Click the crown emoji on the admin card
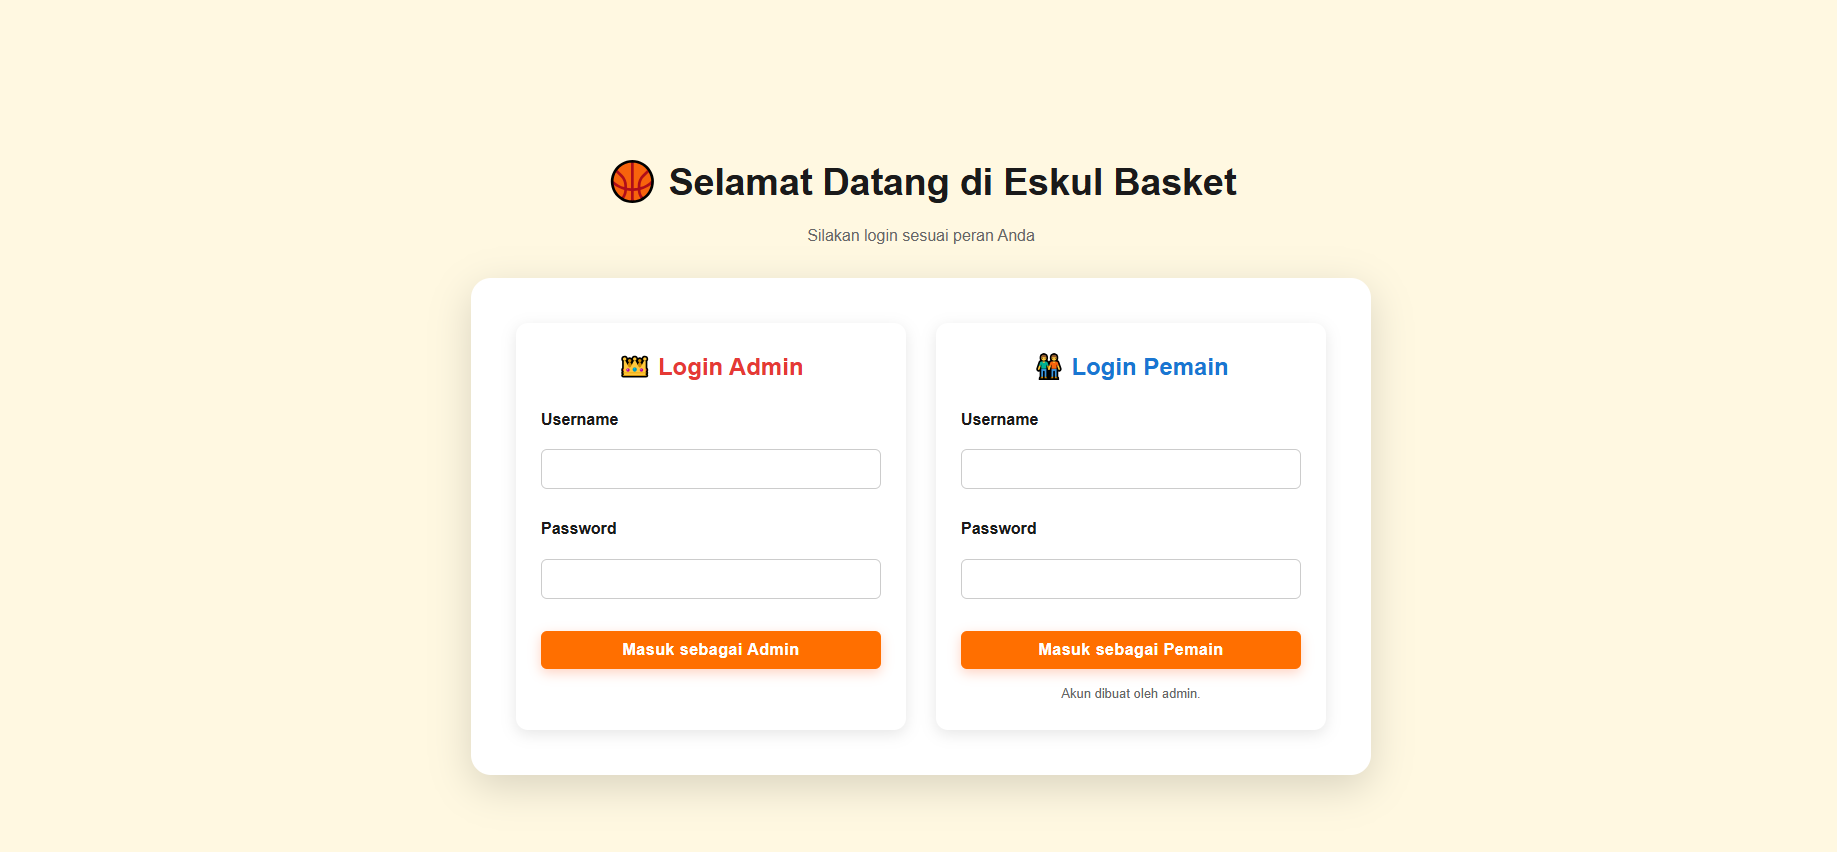1837x852 pixels. (633, 366)
